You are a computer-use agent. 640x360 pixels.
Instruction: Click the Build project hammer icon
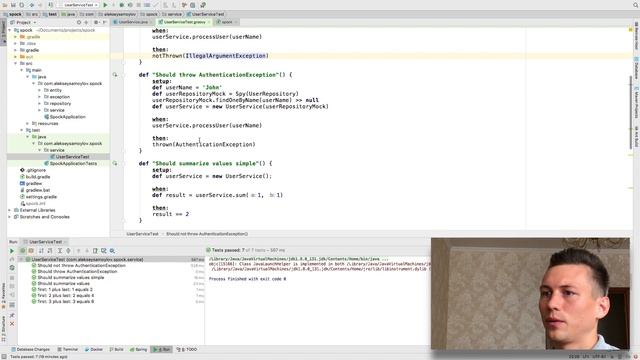tap(51, 5)
